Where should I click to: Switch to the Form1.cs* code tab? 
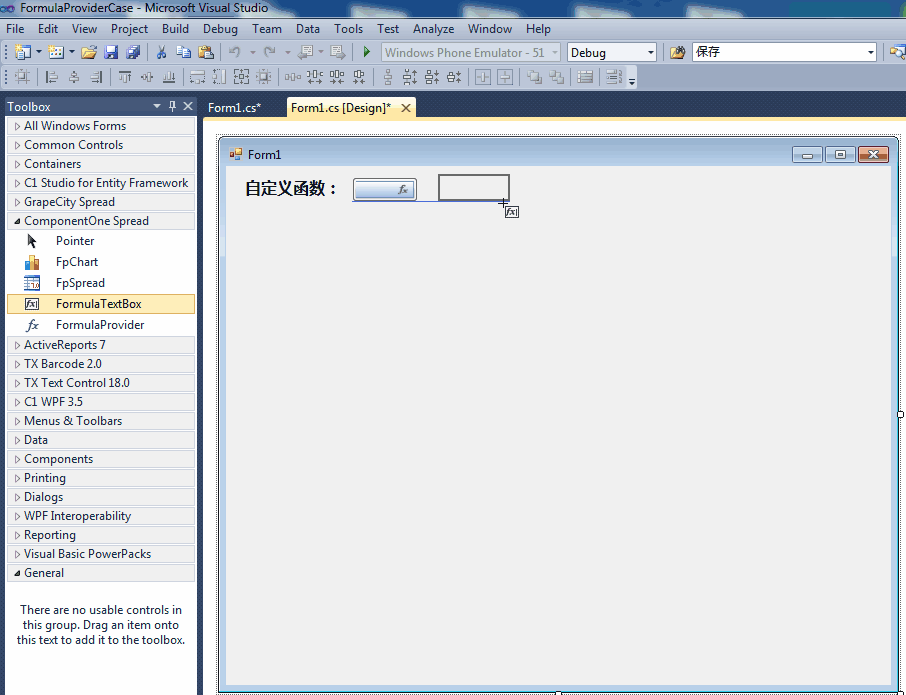(x=234, y=108)
